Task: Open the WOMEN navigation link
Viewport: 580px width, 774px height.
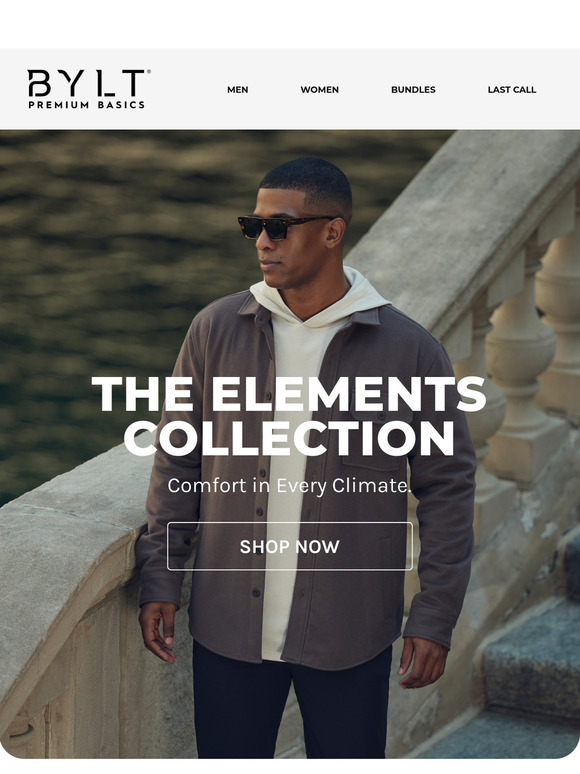Action: [319, 90]
